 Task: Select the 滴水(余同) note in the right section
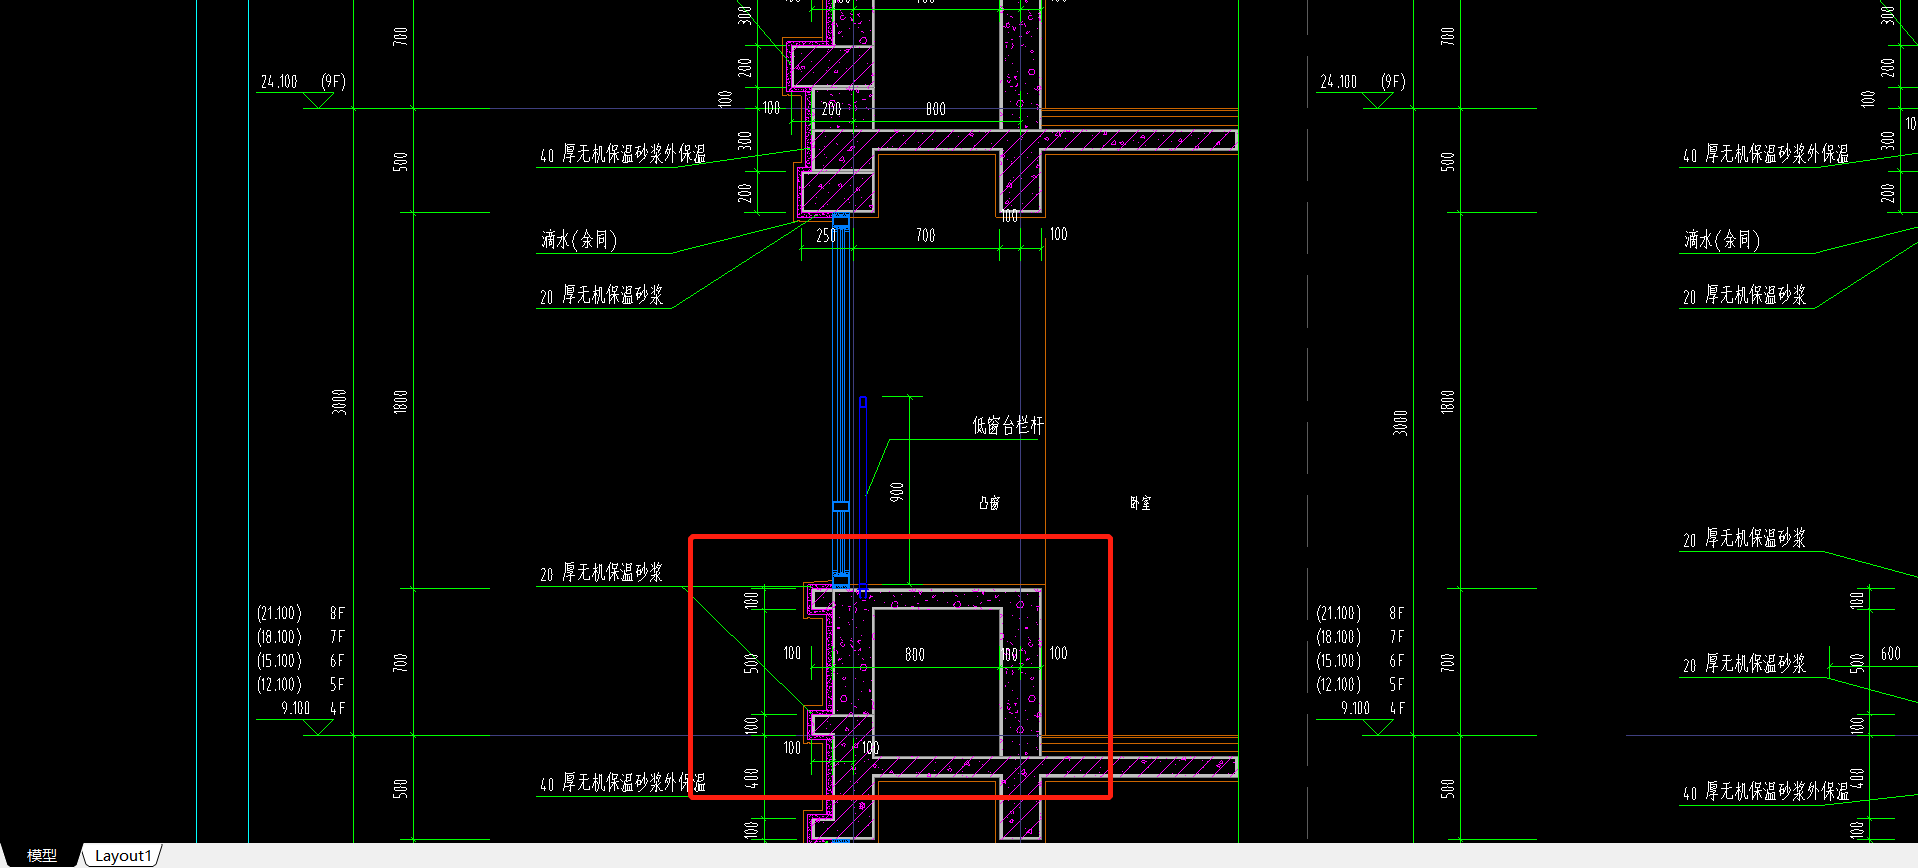(x=1722, y=240)
